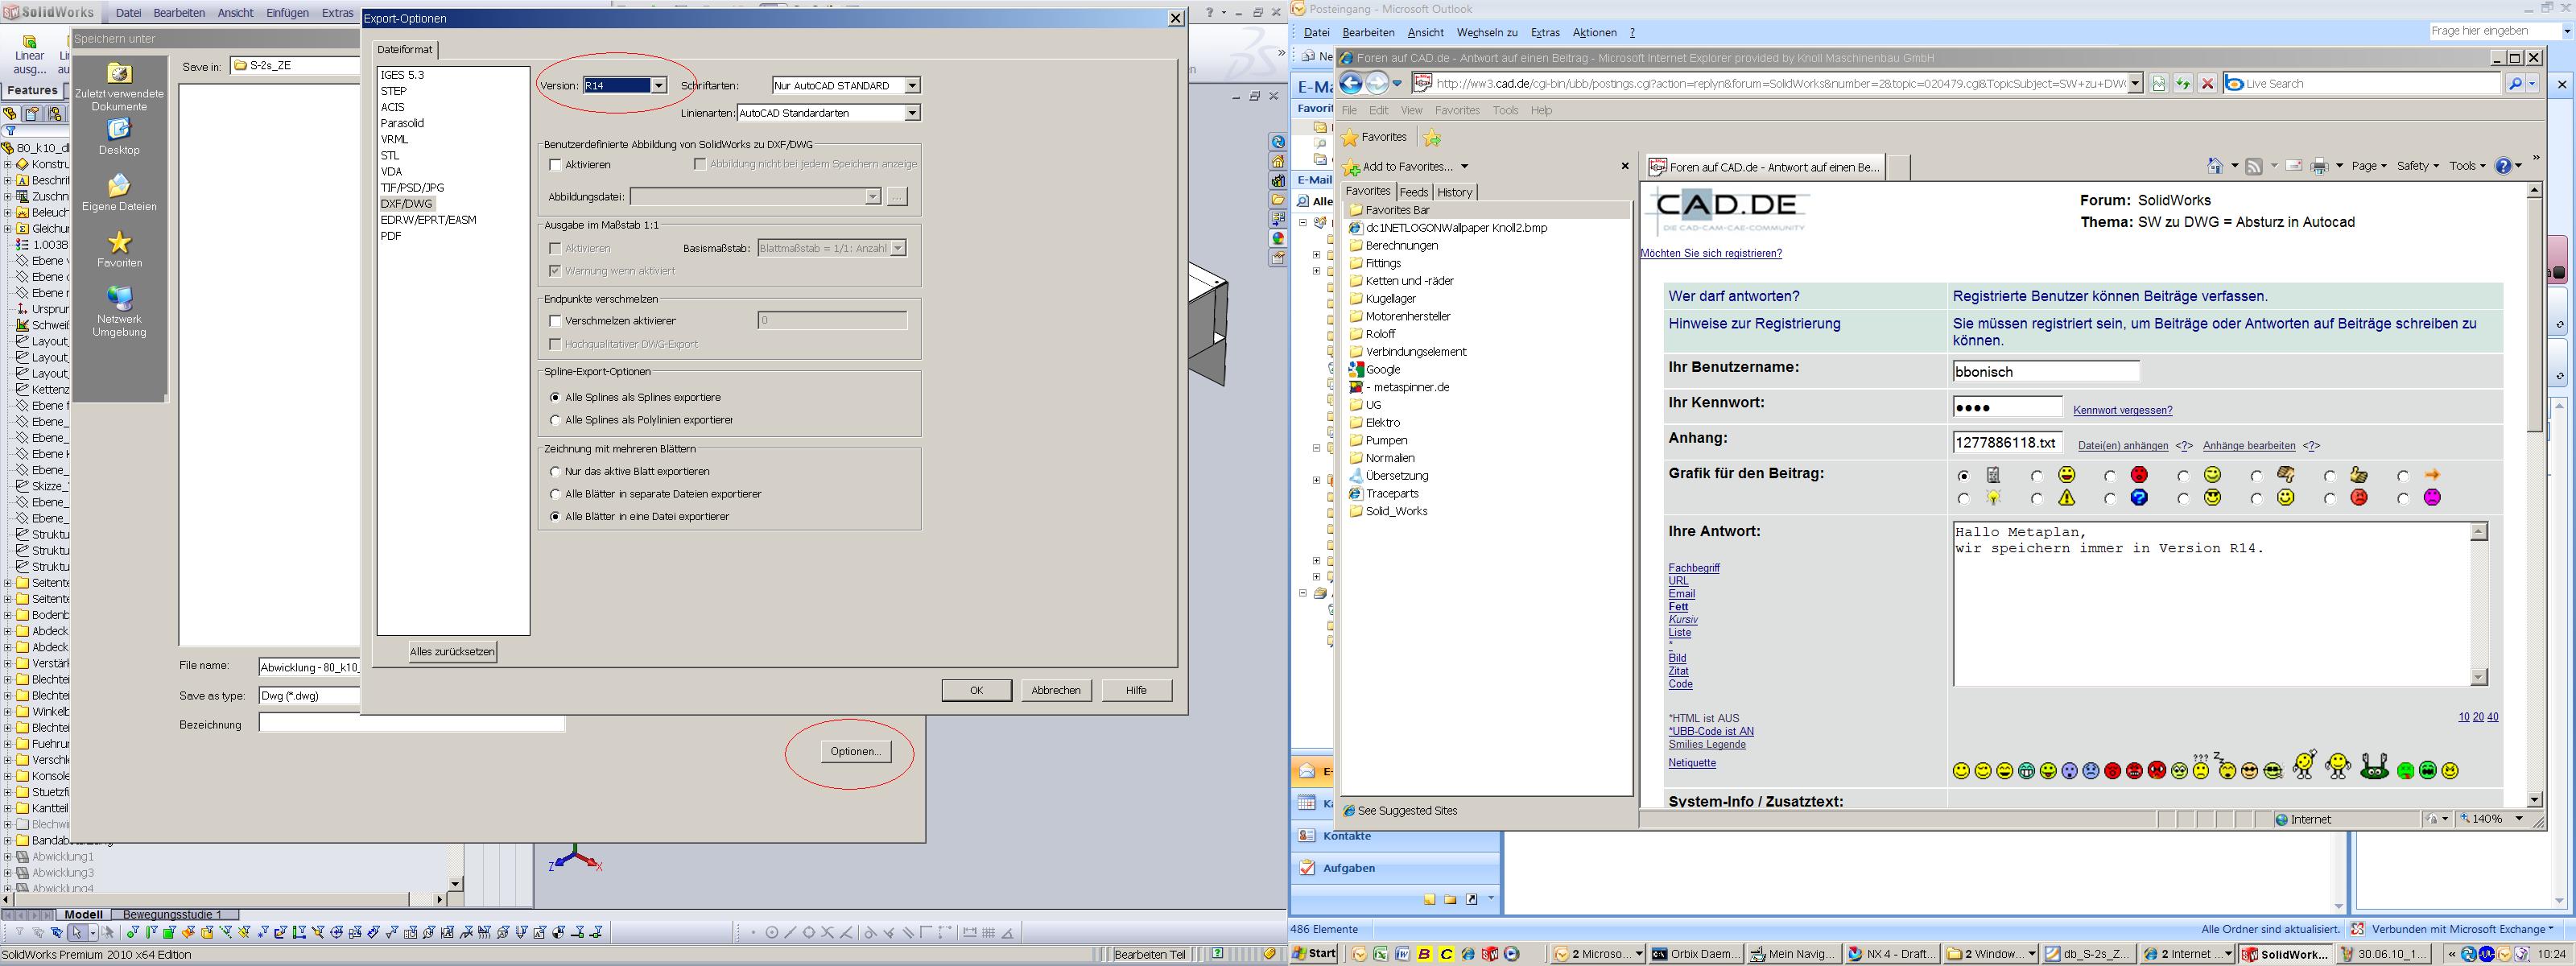Screen dimensions: 2576x966
Task: Open the IE Help question mark icon
Action: tap(2503, 166)
